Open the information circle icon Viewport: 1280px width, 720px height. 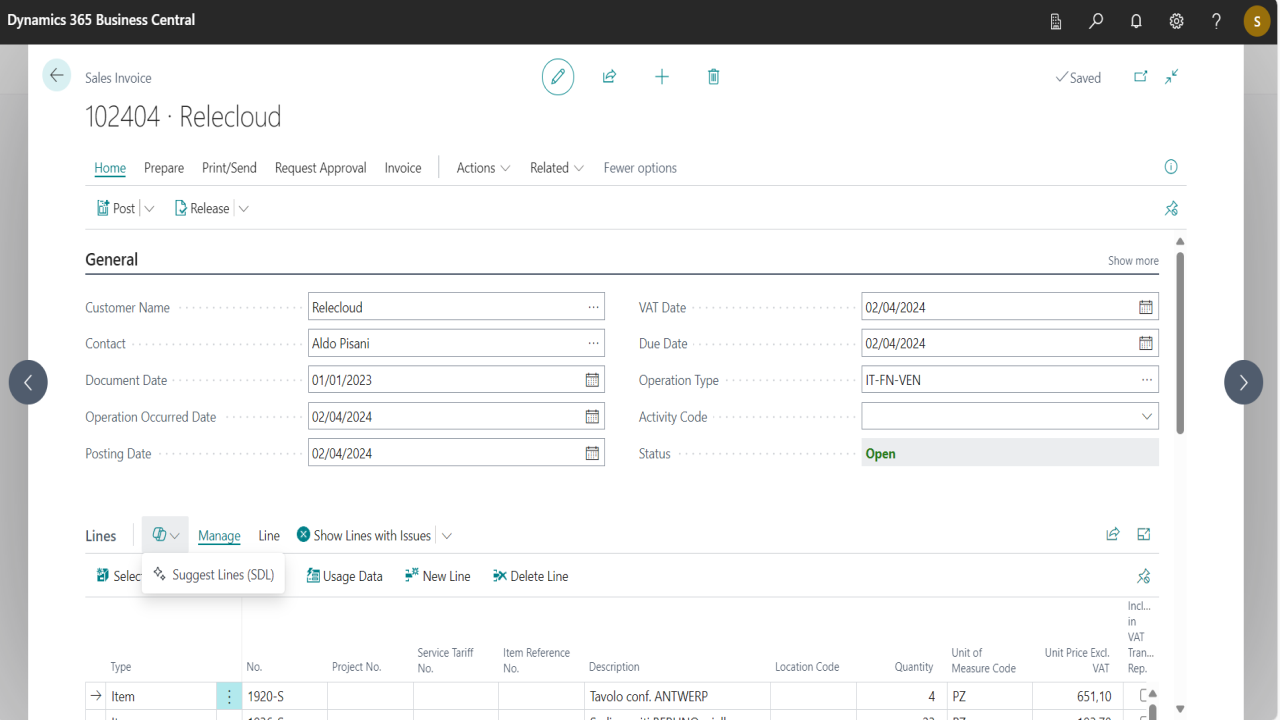pyautogui.click(x=1171, y=167)
